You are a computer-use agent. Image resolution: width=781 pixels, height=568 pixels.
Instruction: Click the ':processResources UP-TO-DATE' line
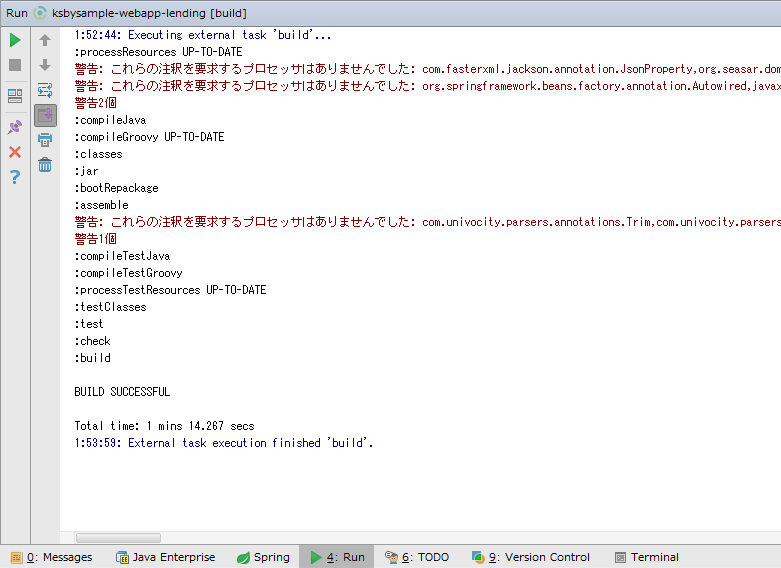(158, 52)
